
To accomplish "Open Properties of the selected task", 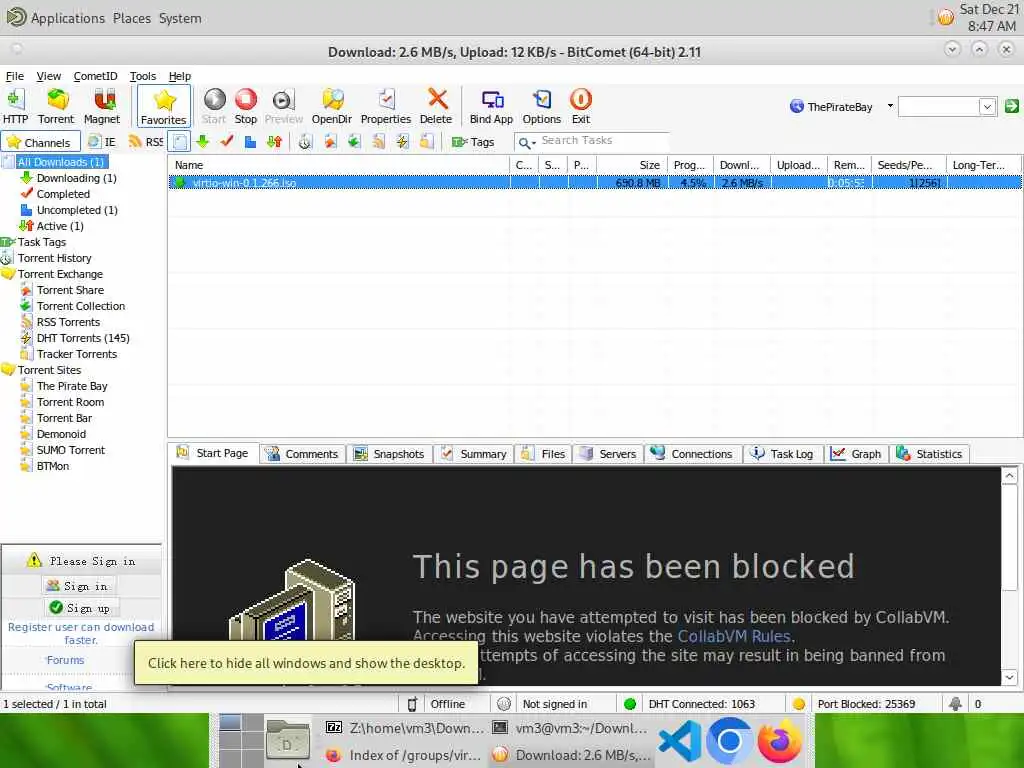I will tap(386, 106).
